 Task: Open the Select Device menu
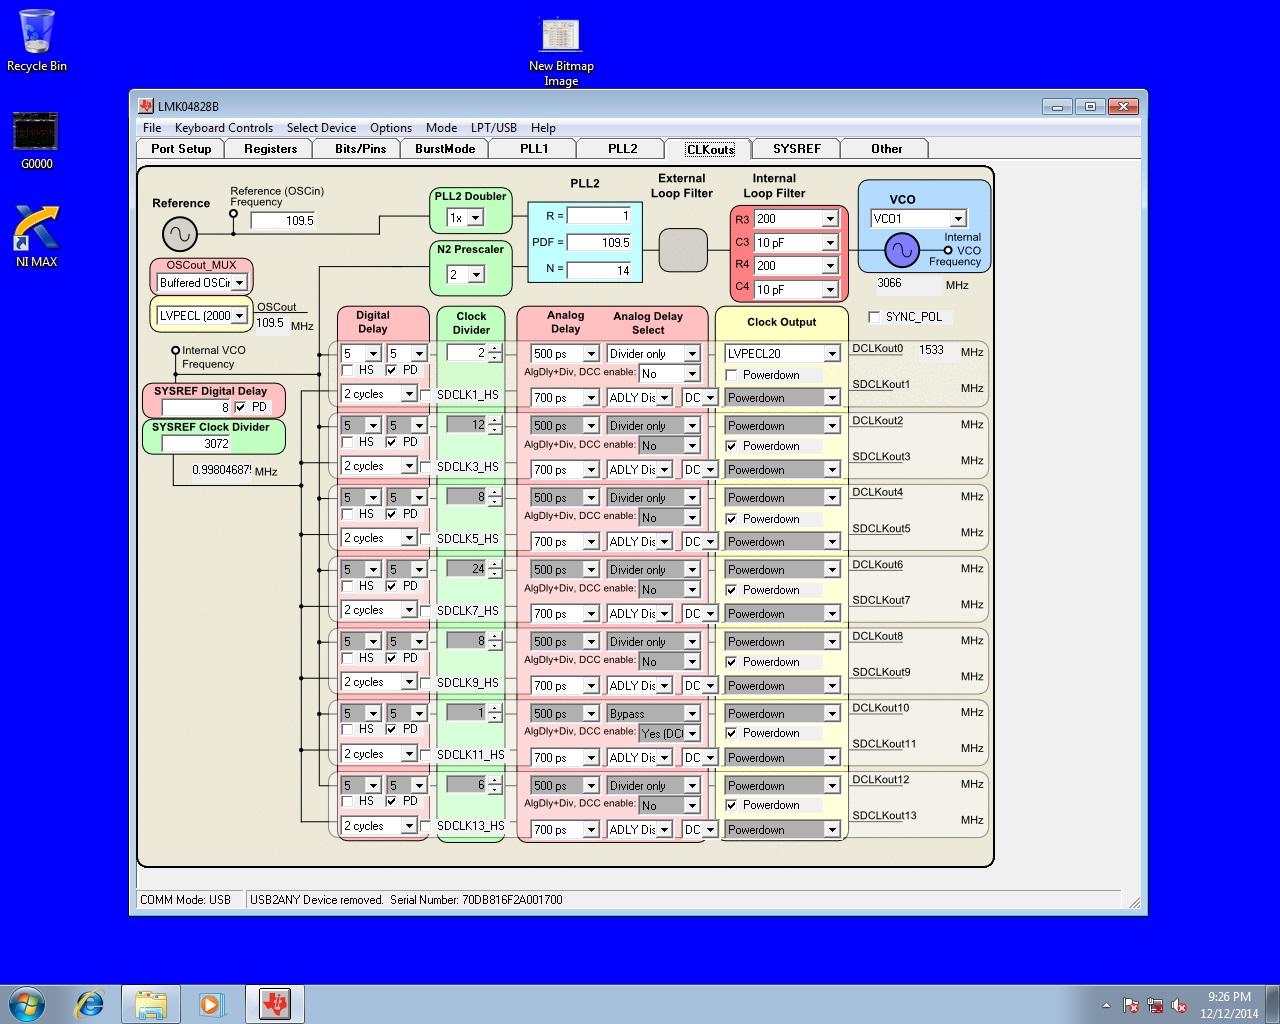point(321,128)
